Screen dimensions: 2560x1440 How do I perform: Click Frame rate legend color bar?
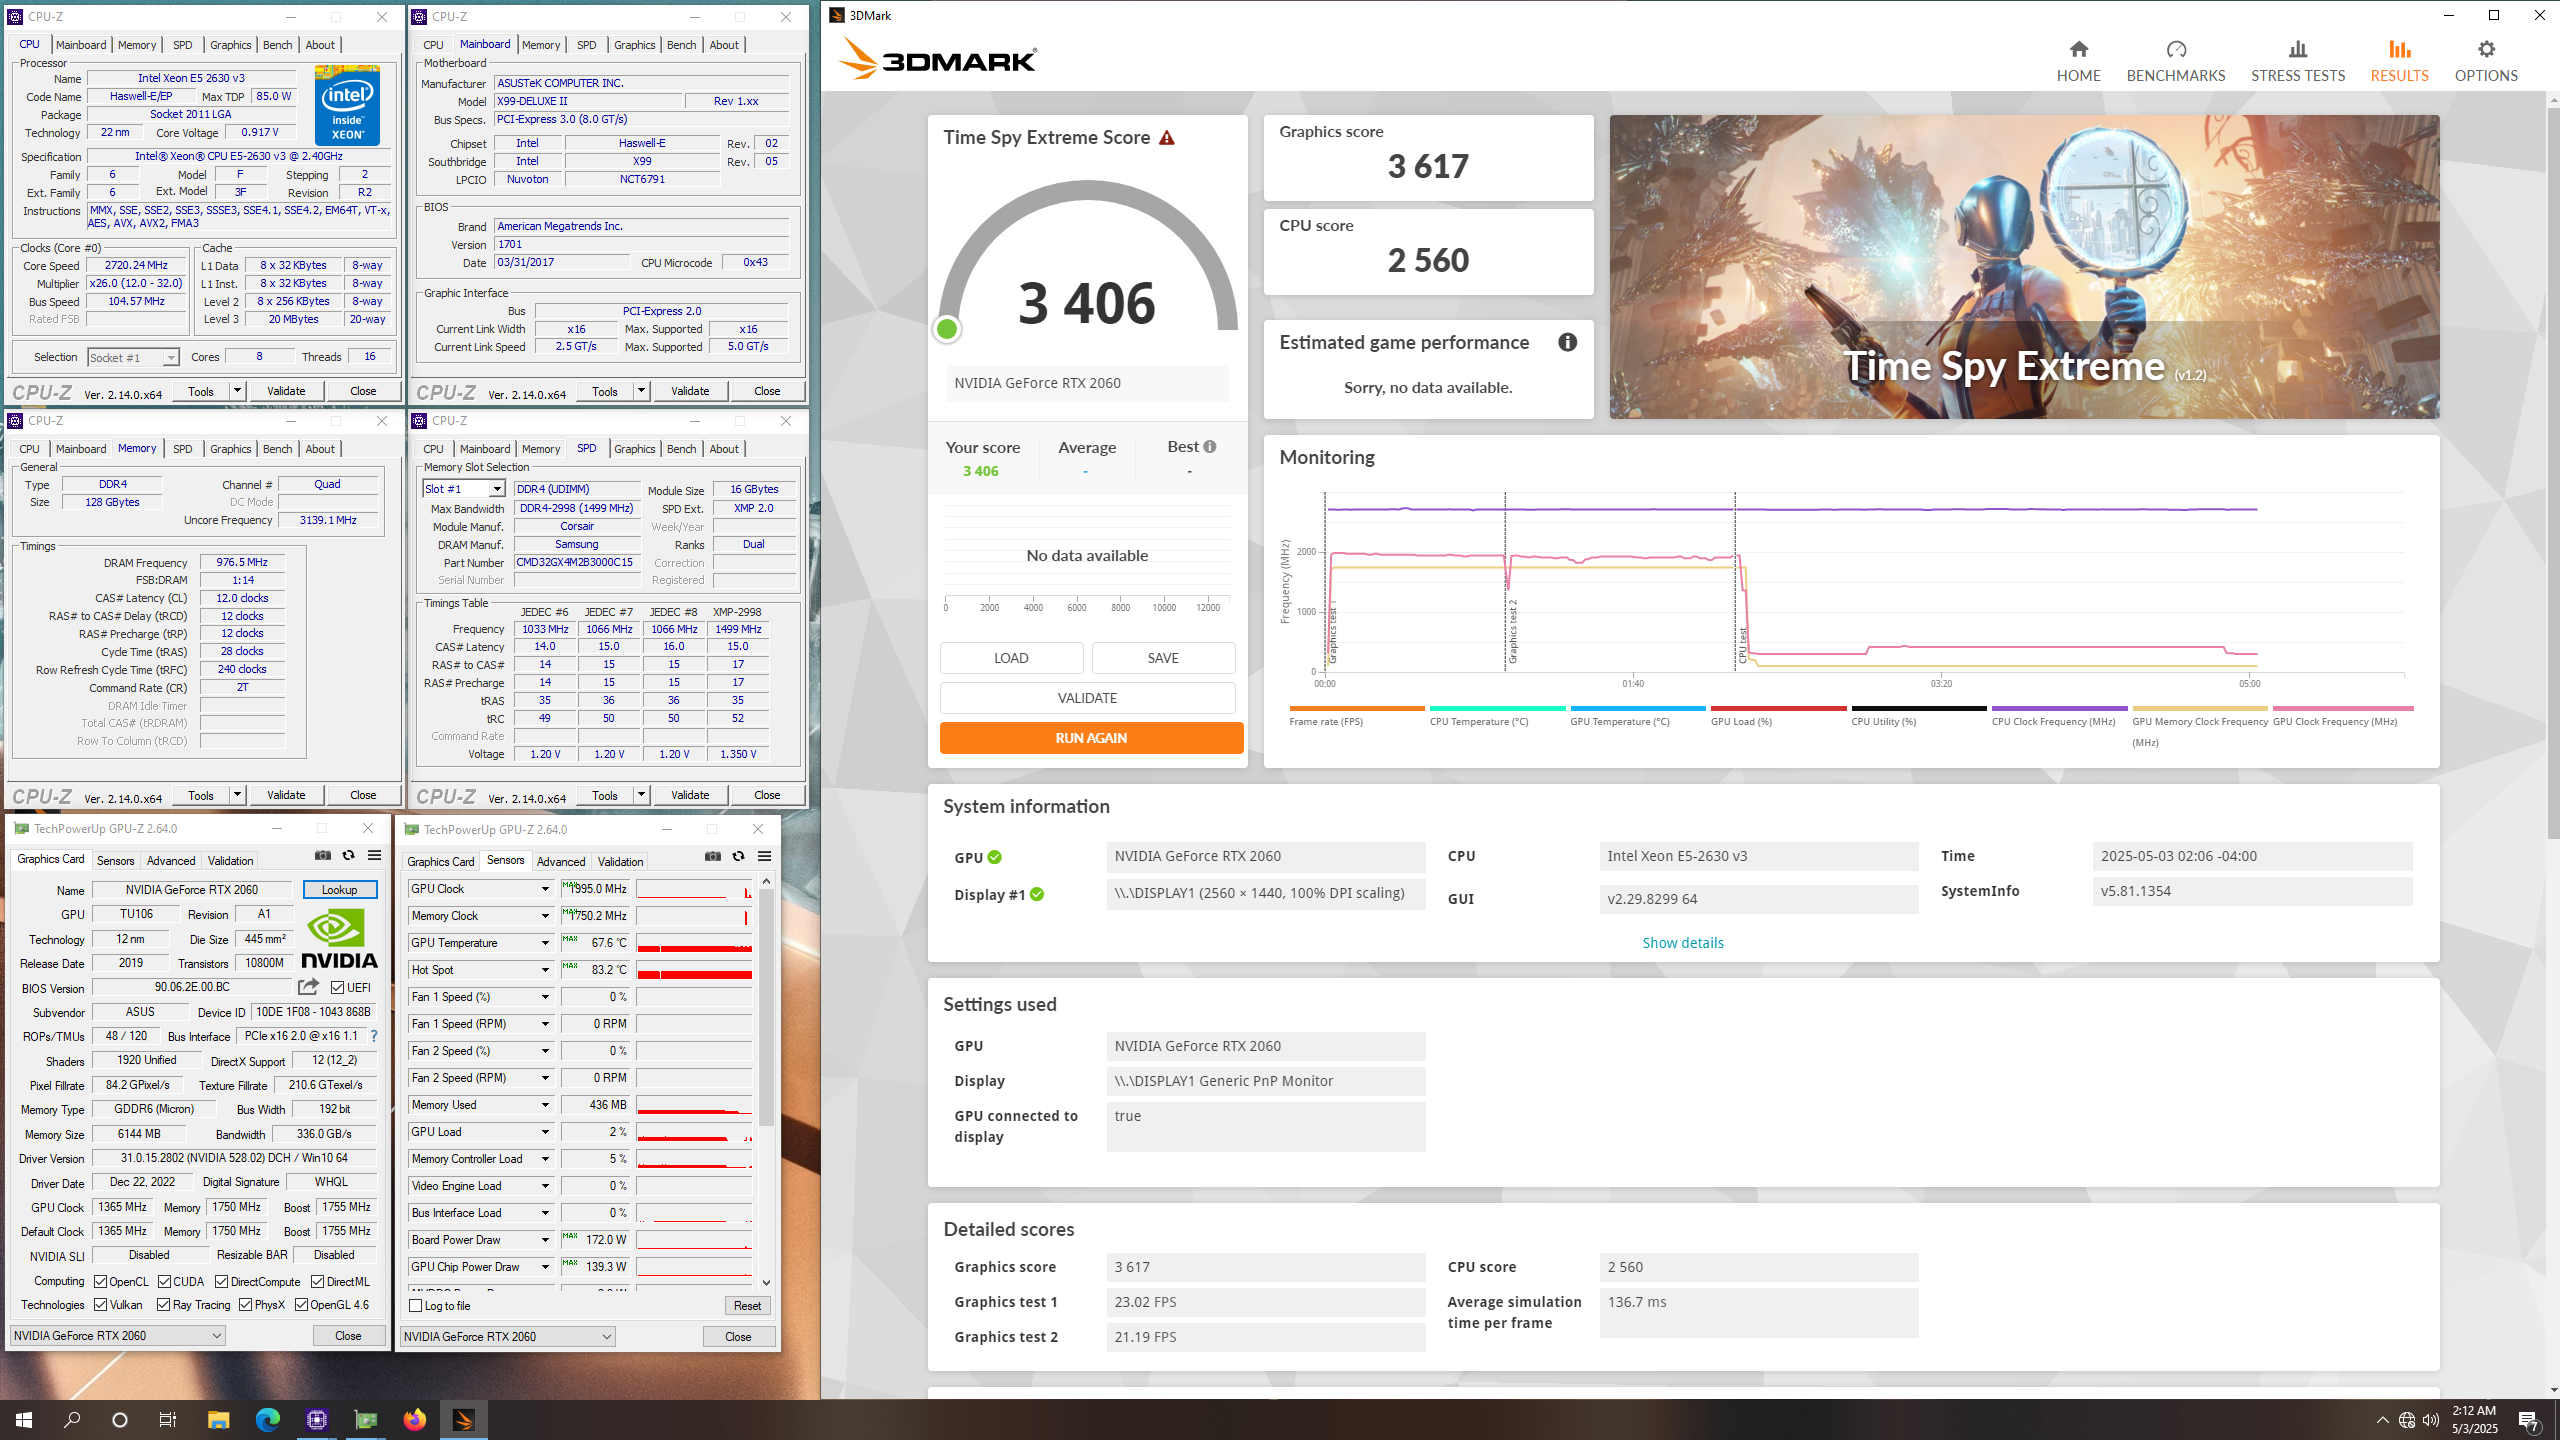[1357, 708]
